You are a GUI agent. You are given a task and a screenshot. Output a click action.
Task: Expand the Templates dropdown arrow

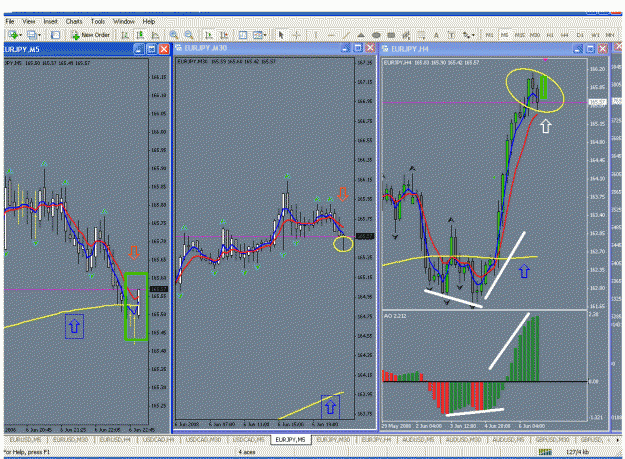[265, 35]
